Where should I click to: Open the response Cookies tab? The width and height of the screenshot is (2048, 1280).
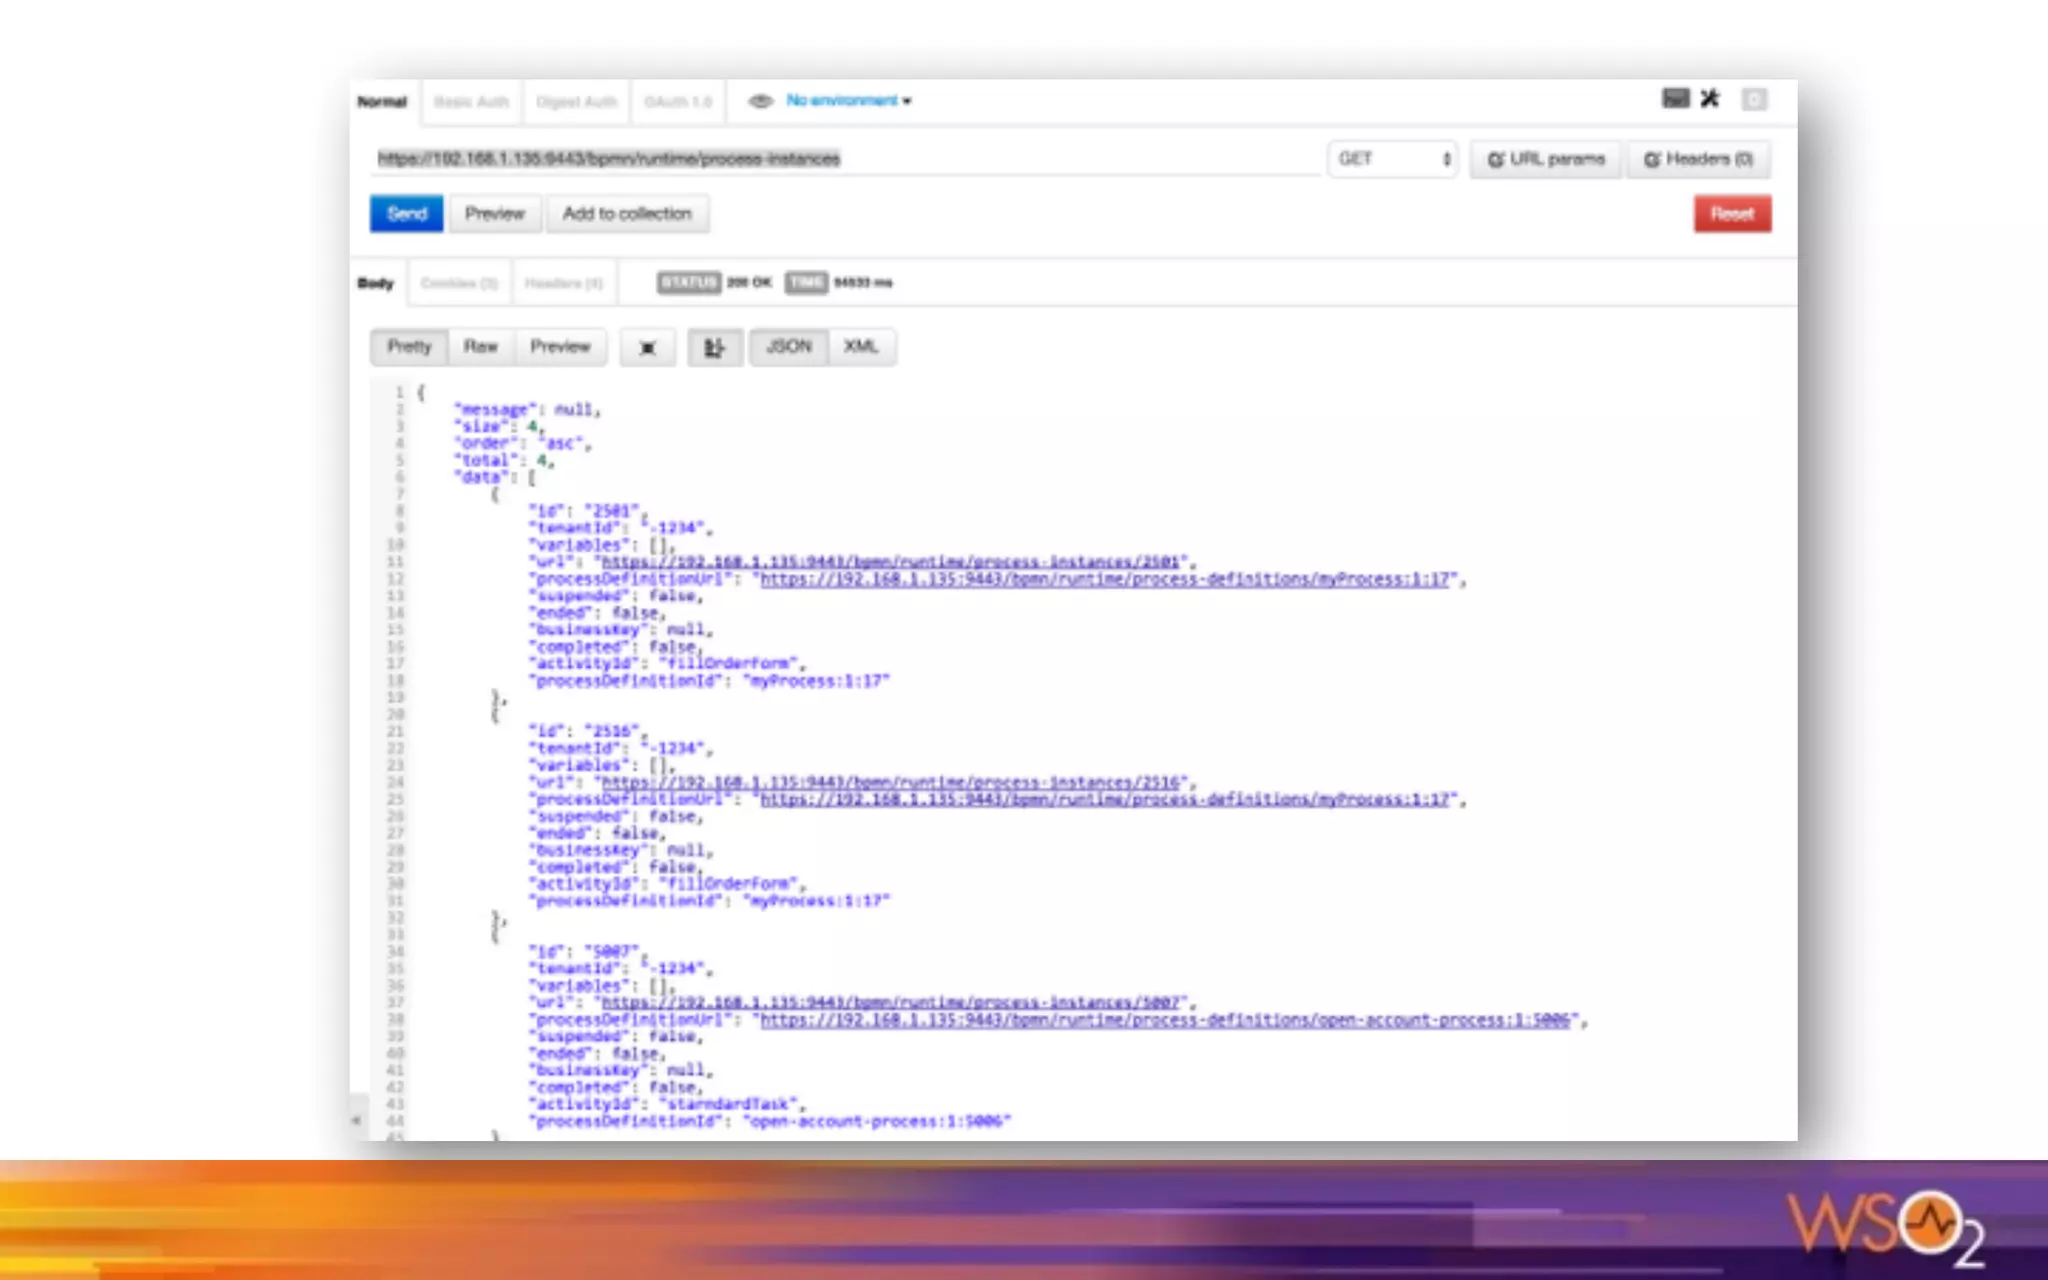click(x=458, y=283)
